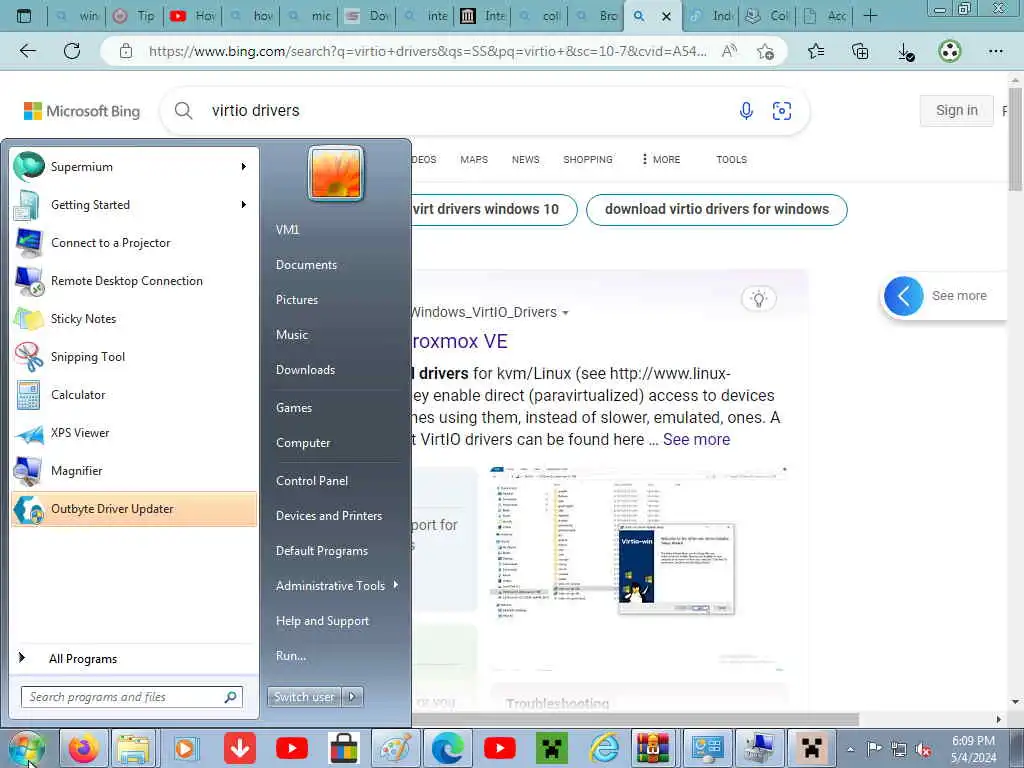The height and width of the screenshot is (768, 1024).
Task: Open Action Center flag in the tray
Action: click(874, 749)
